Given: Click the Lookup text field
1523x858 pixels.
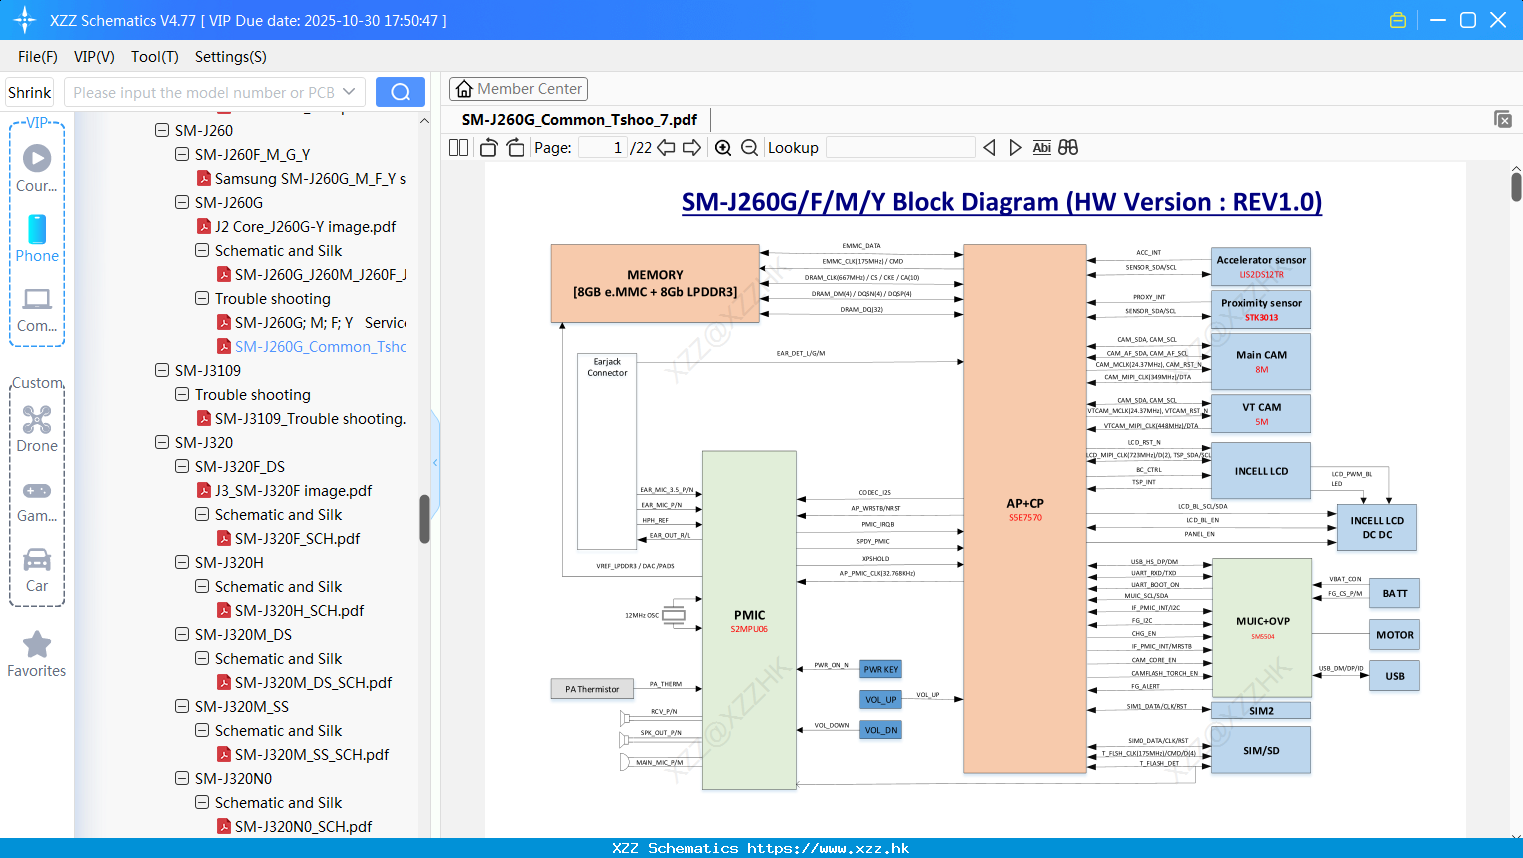Looking at the screenshot, I should (901, 147).
